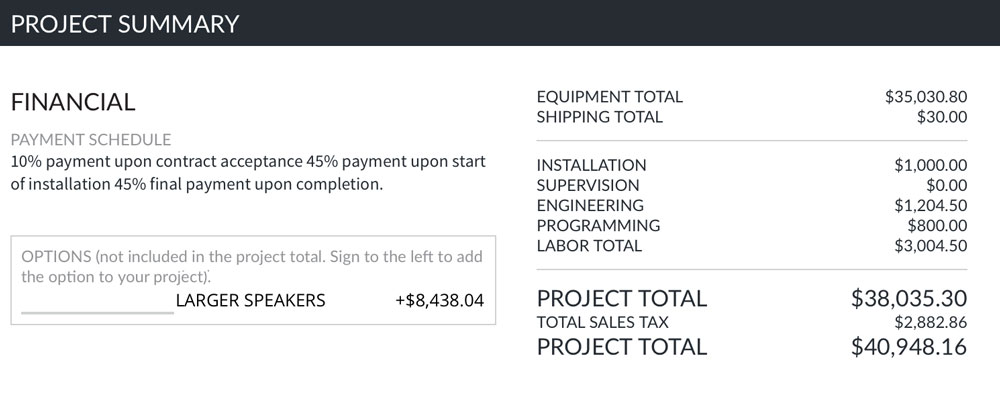Click the Programming $800.00 value
The width and height of the screenshot is (1000, 396).
(x=938, y=226)
